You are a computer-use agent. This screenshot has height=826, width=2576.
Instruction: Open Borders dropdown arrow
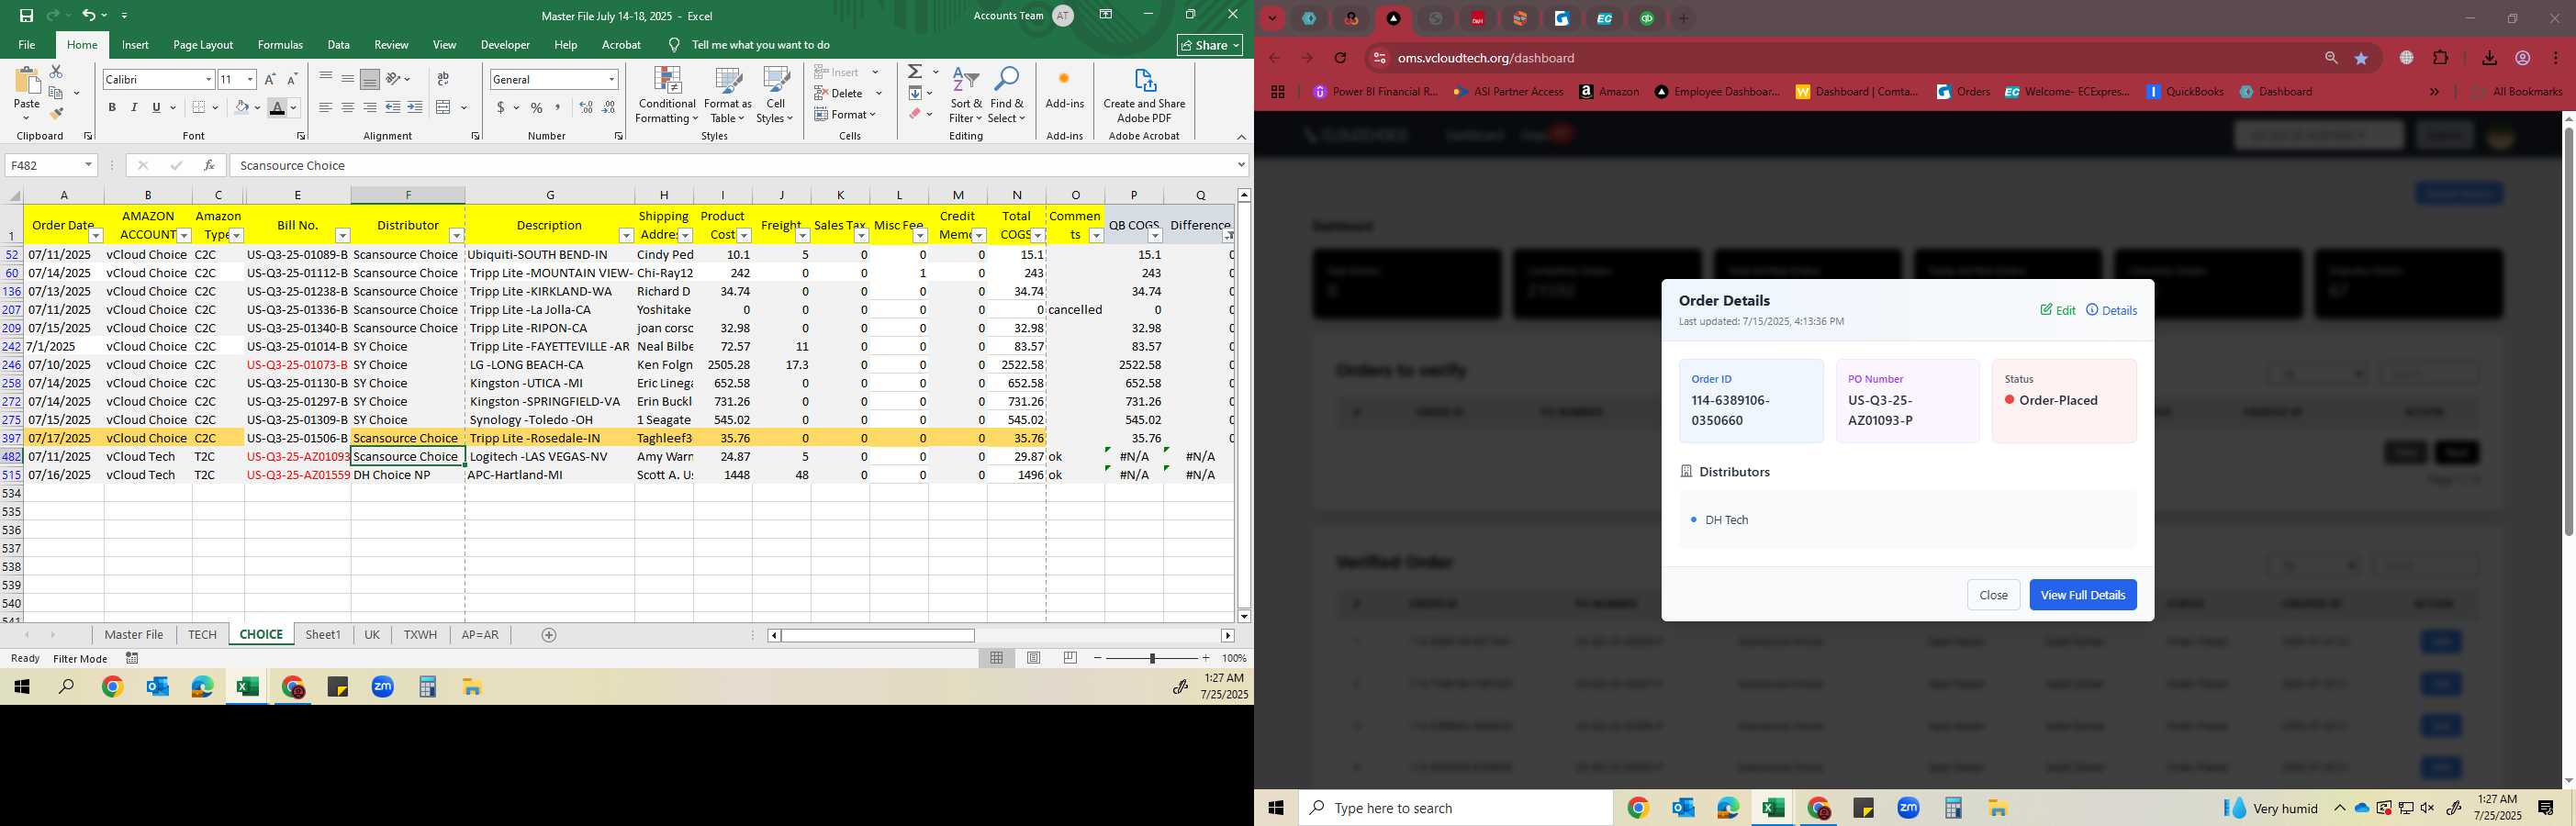(x=215, y=107)
